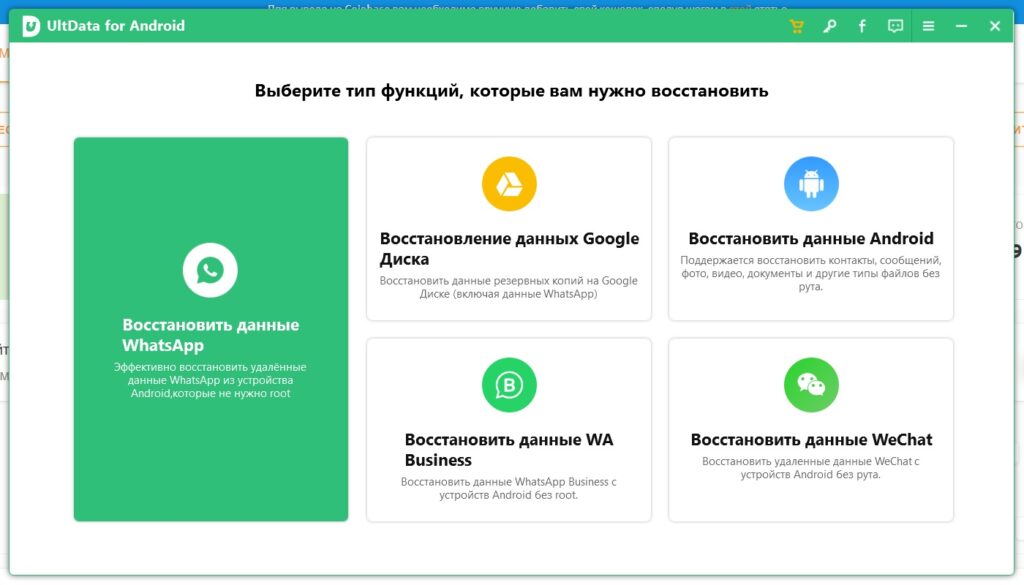Click the green WeChat icon
1024x585 pixels.
(811, 385)
